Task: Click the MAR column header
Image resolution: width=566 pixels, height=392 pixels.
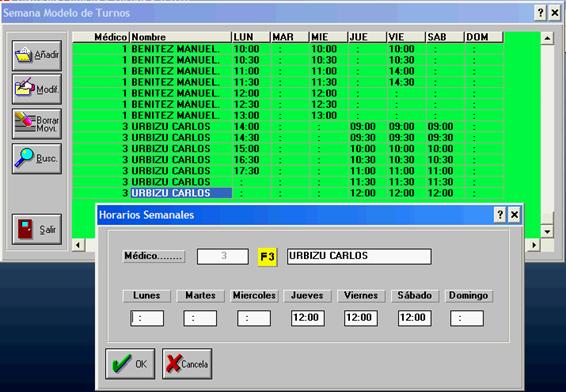Action: click(289, 37)
